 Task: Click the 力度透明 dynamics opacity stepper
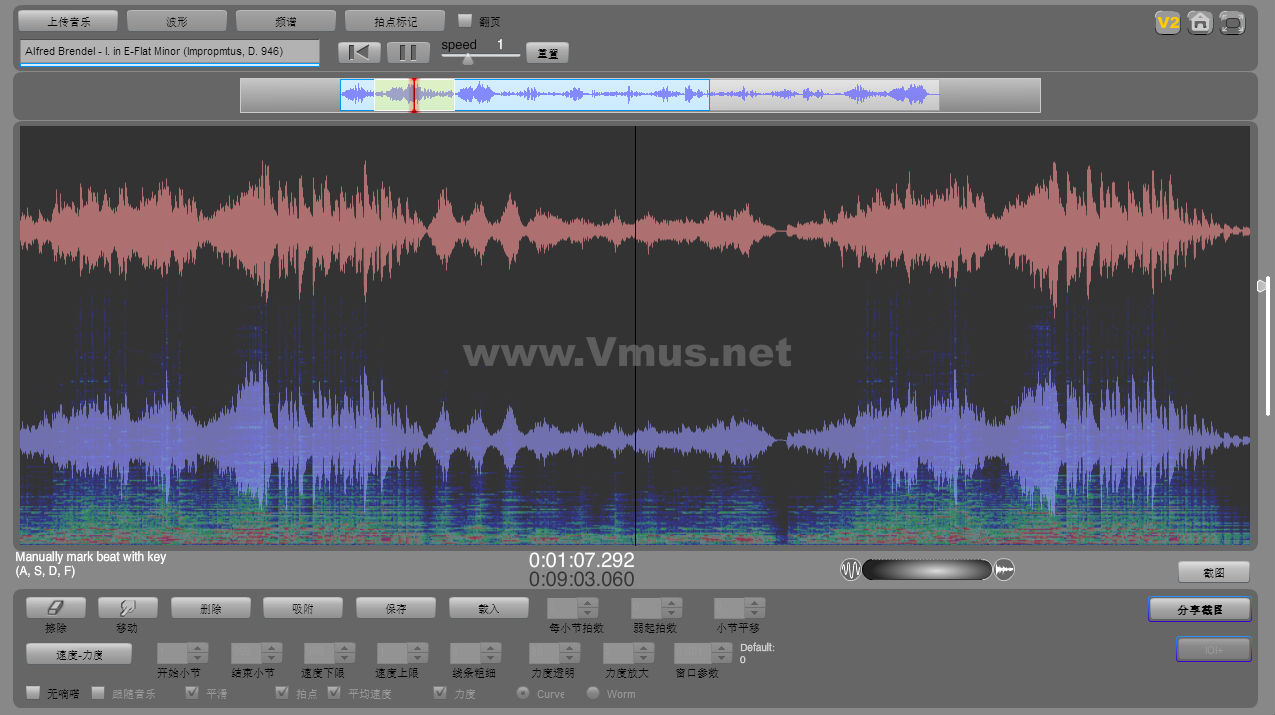point(554,653)
